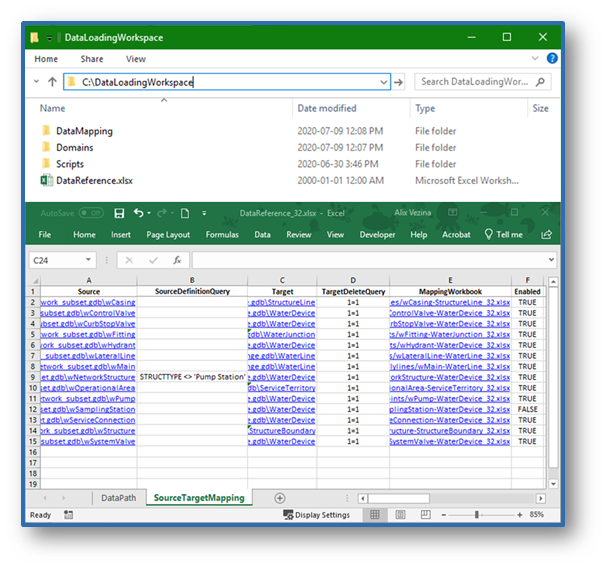Open the Explorer quick access toolbar dropdown

pos(50,38)
